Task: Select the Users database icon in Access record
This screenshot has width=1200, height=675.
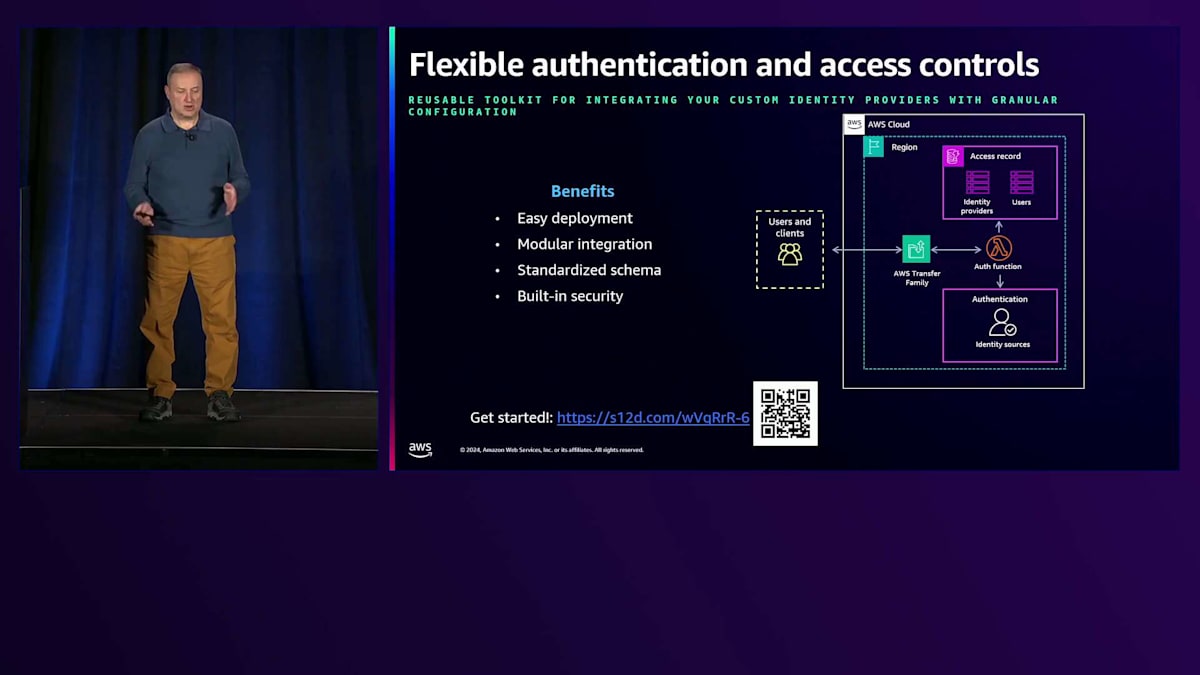Action: click(x=1021, y=182)
